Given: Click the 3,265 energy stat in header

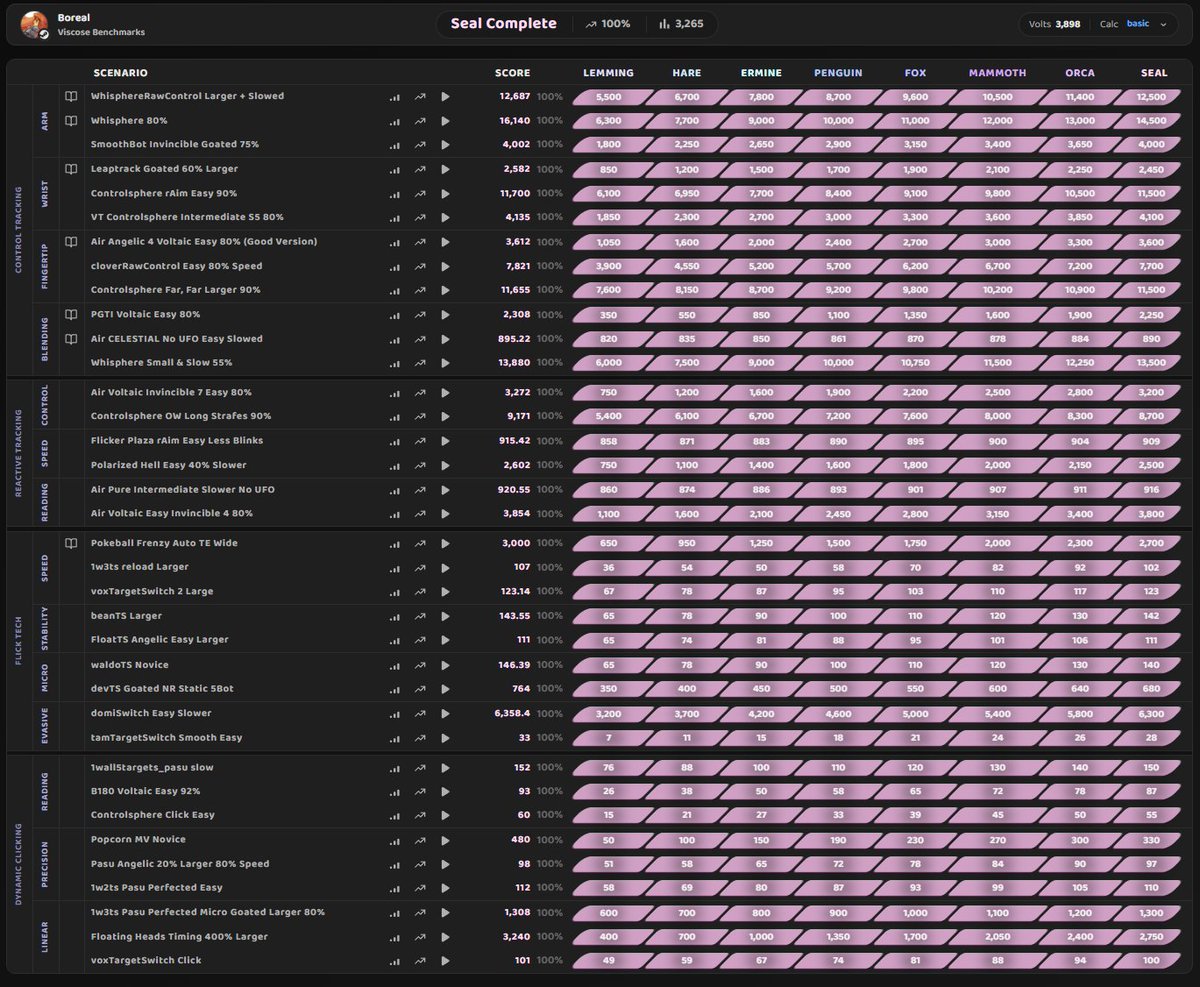Looking at the screenshot, I should 682,24.
